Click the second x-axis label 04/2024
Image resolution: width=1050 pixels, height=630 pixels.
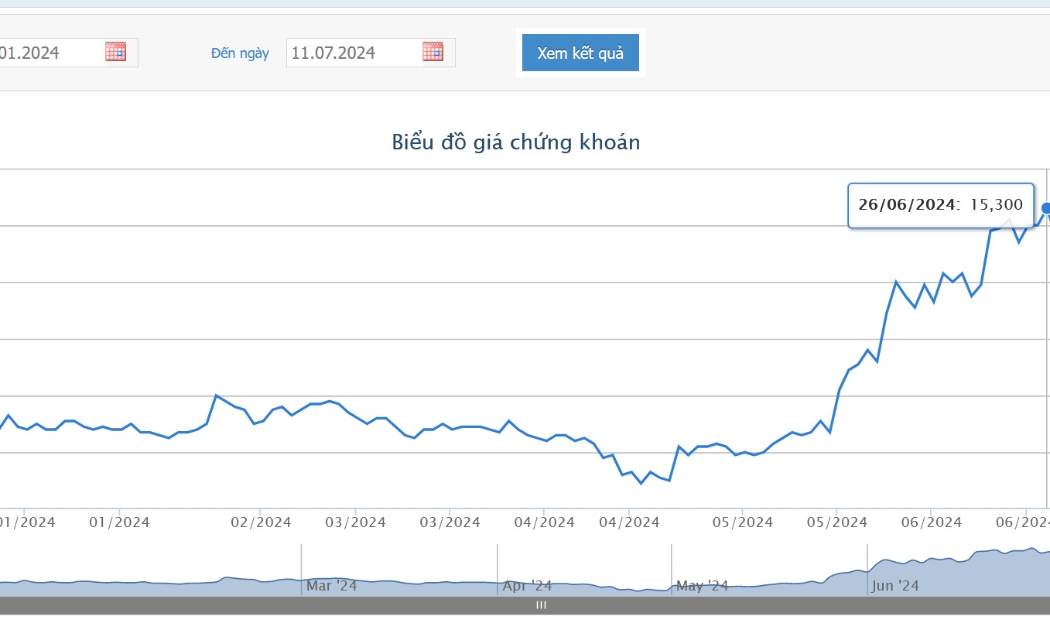629,522
